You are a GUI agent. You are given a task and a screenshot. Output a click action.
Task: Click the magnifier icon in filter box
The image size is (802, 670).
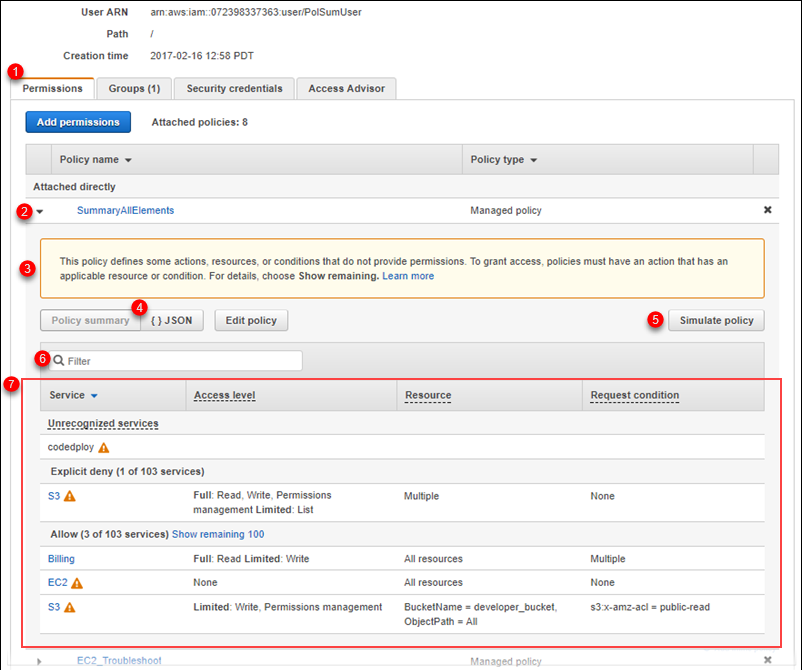tap(59, 361)
